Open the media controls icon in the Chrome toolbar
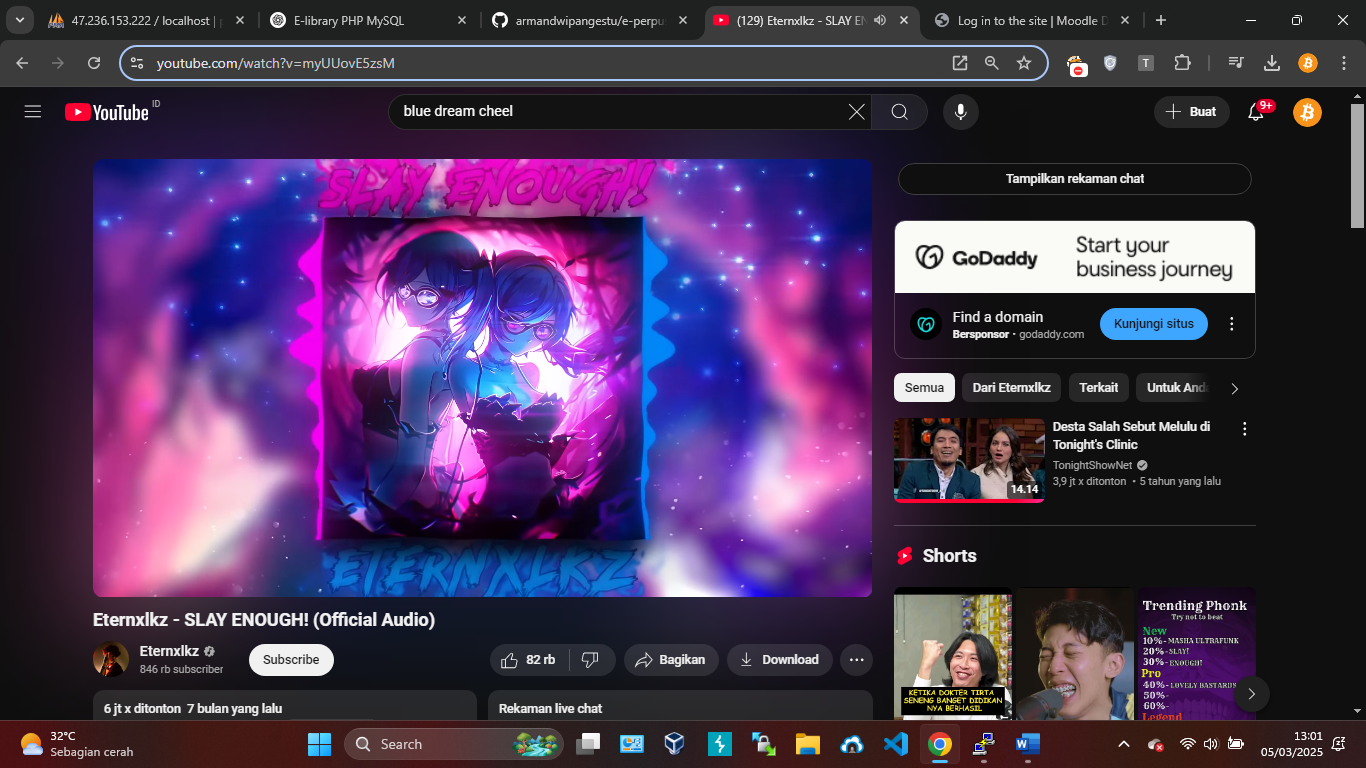Image resolution: width=1366 pixels, height=768 pixels. point(1237,63)
